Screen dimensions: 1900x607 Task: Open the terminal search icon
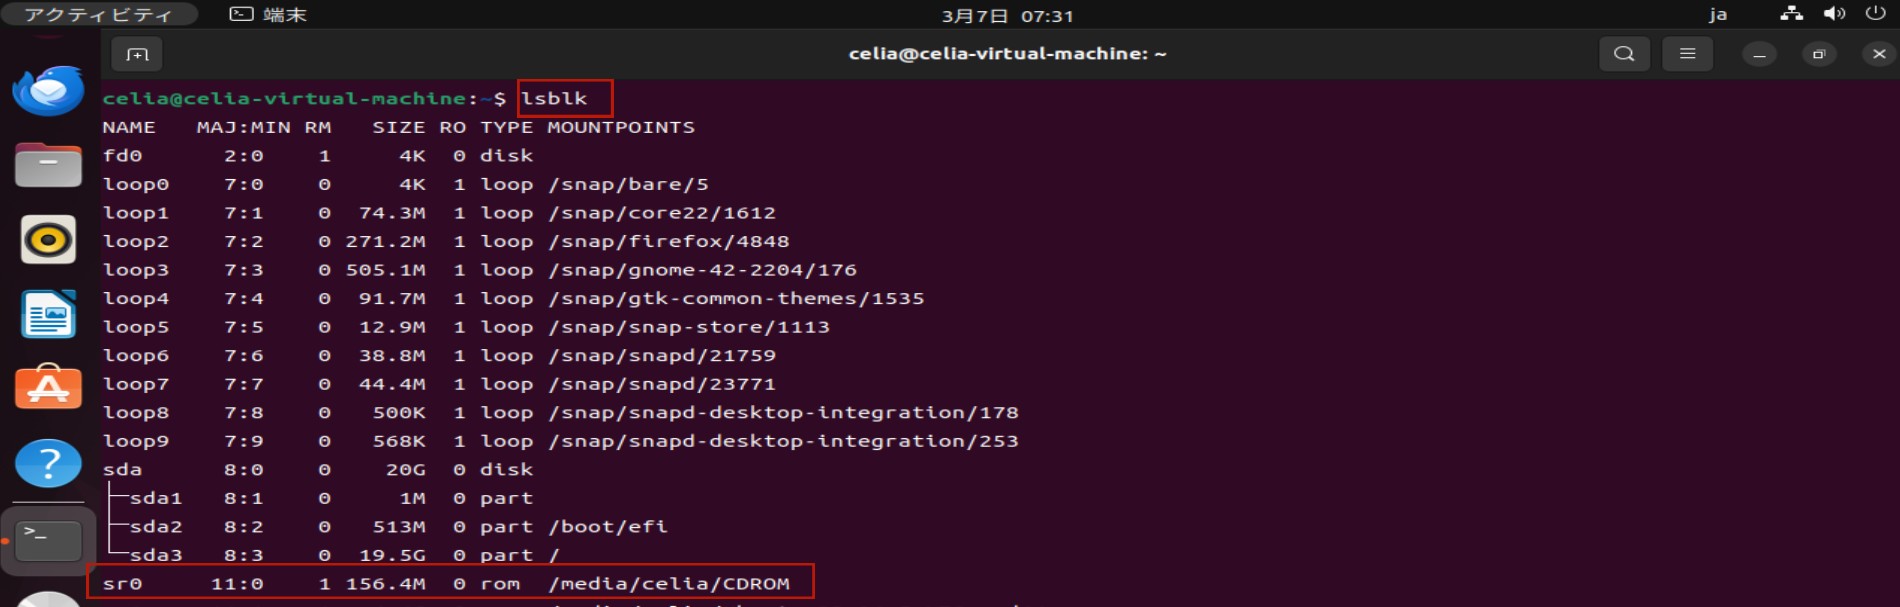[x=1624, y=54]
